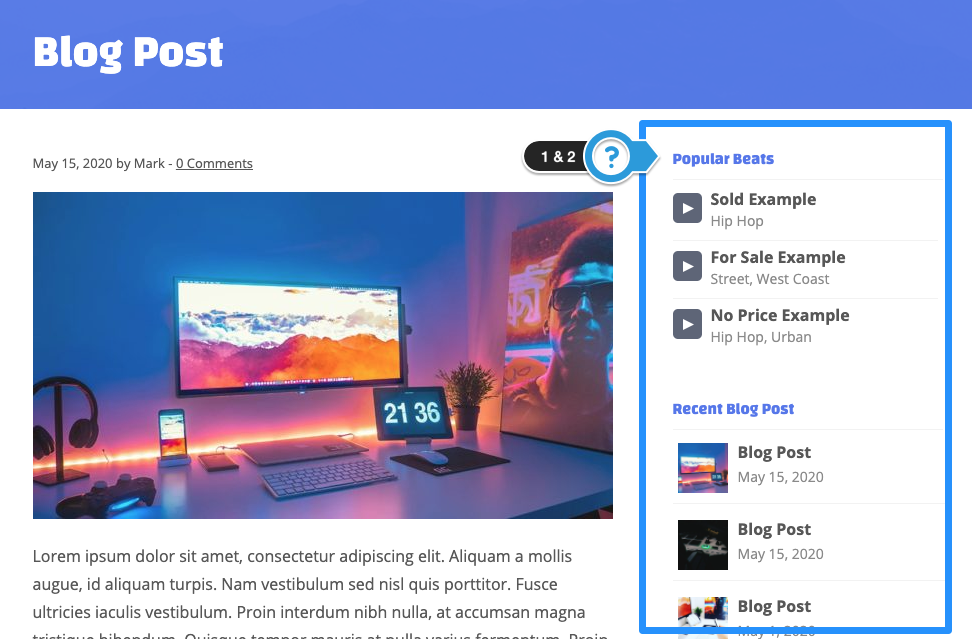Click the Popular Beats widget heading
The image size is (972, 639).
pos(723,159)
